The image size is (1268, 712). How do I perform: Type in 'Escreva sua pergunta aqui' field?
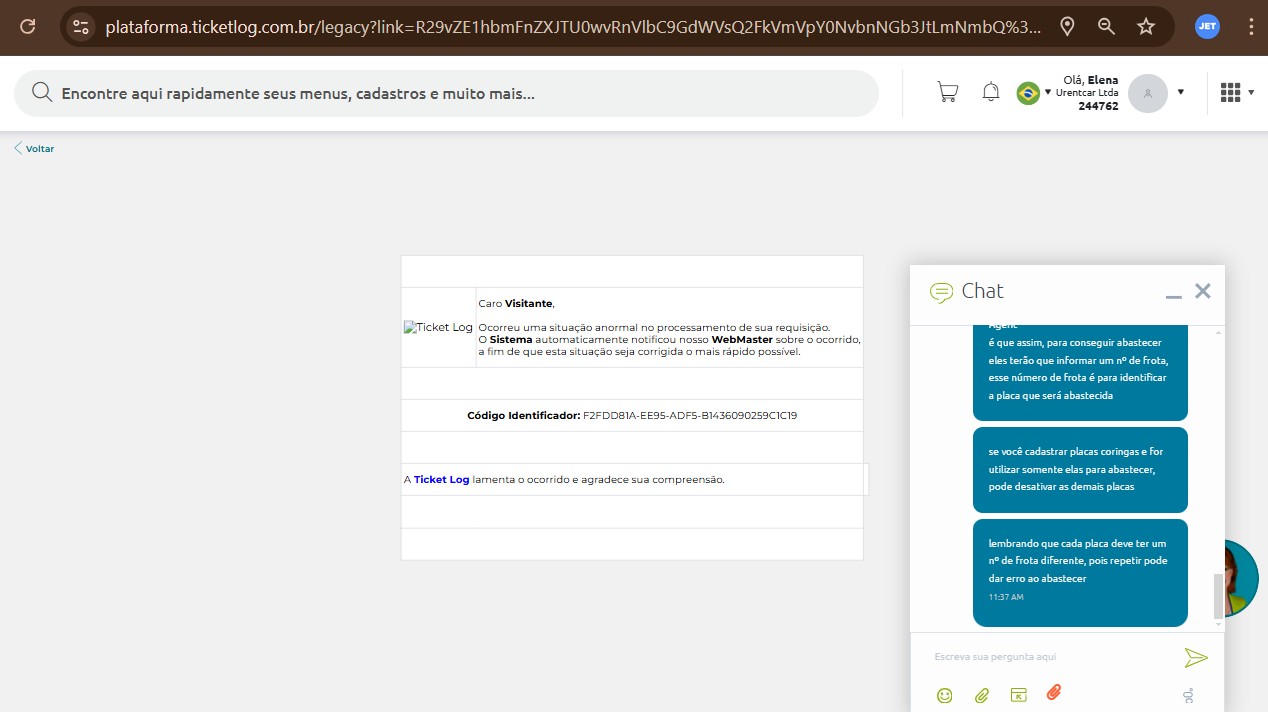tap(1050, 657)
